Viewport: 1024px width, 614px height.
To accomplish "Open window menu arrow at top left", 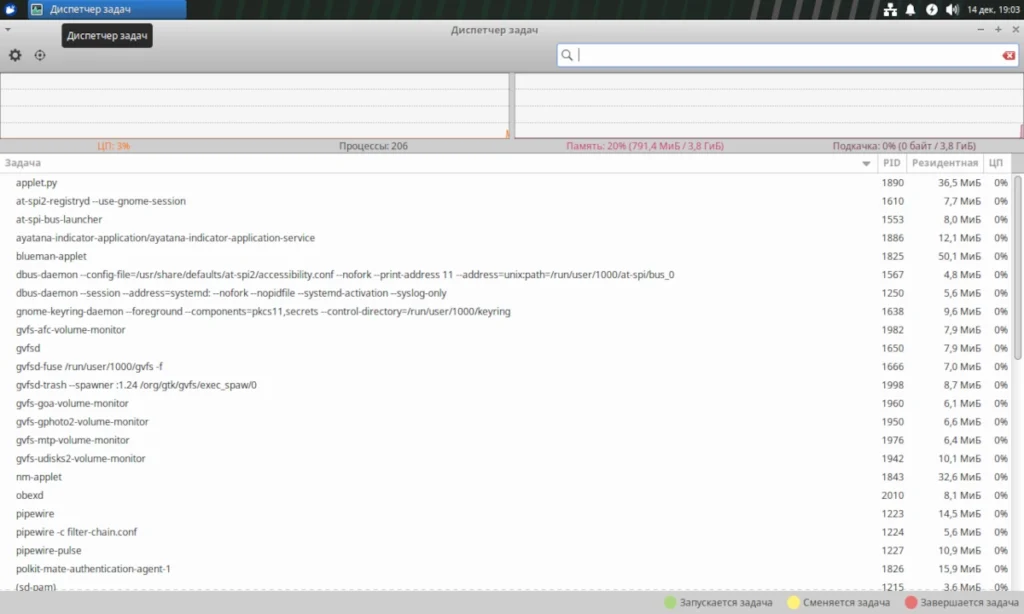I will pos(7,29).
